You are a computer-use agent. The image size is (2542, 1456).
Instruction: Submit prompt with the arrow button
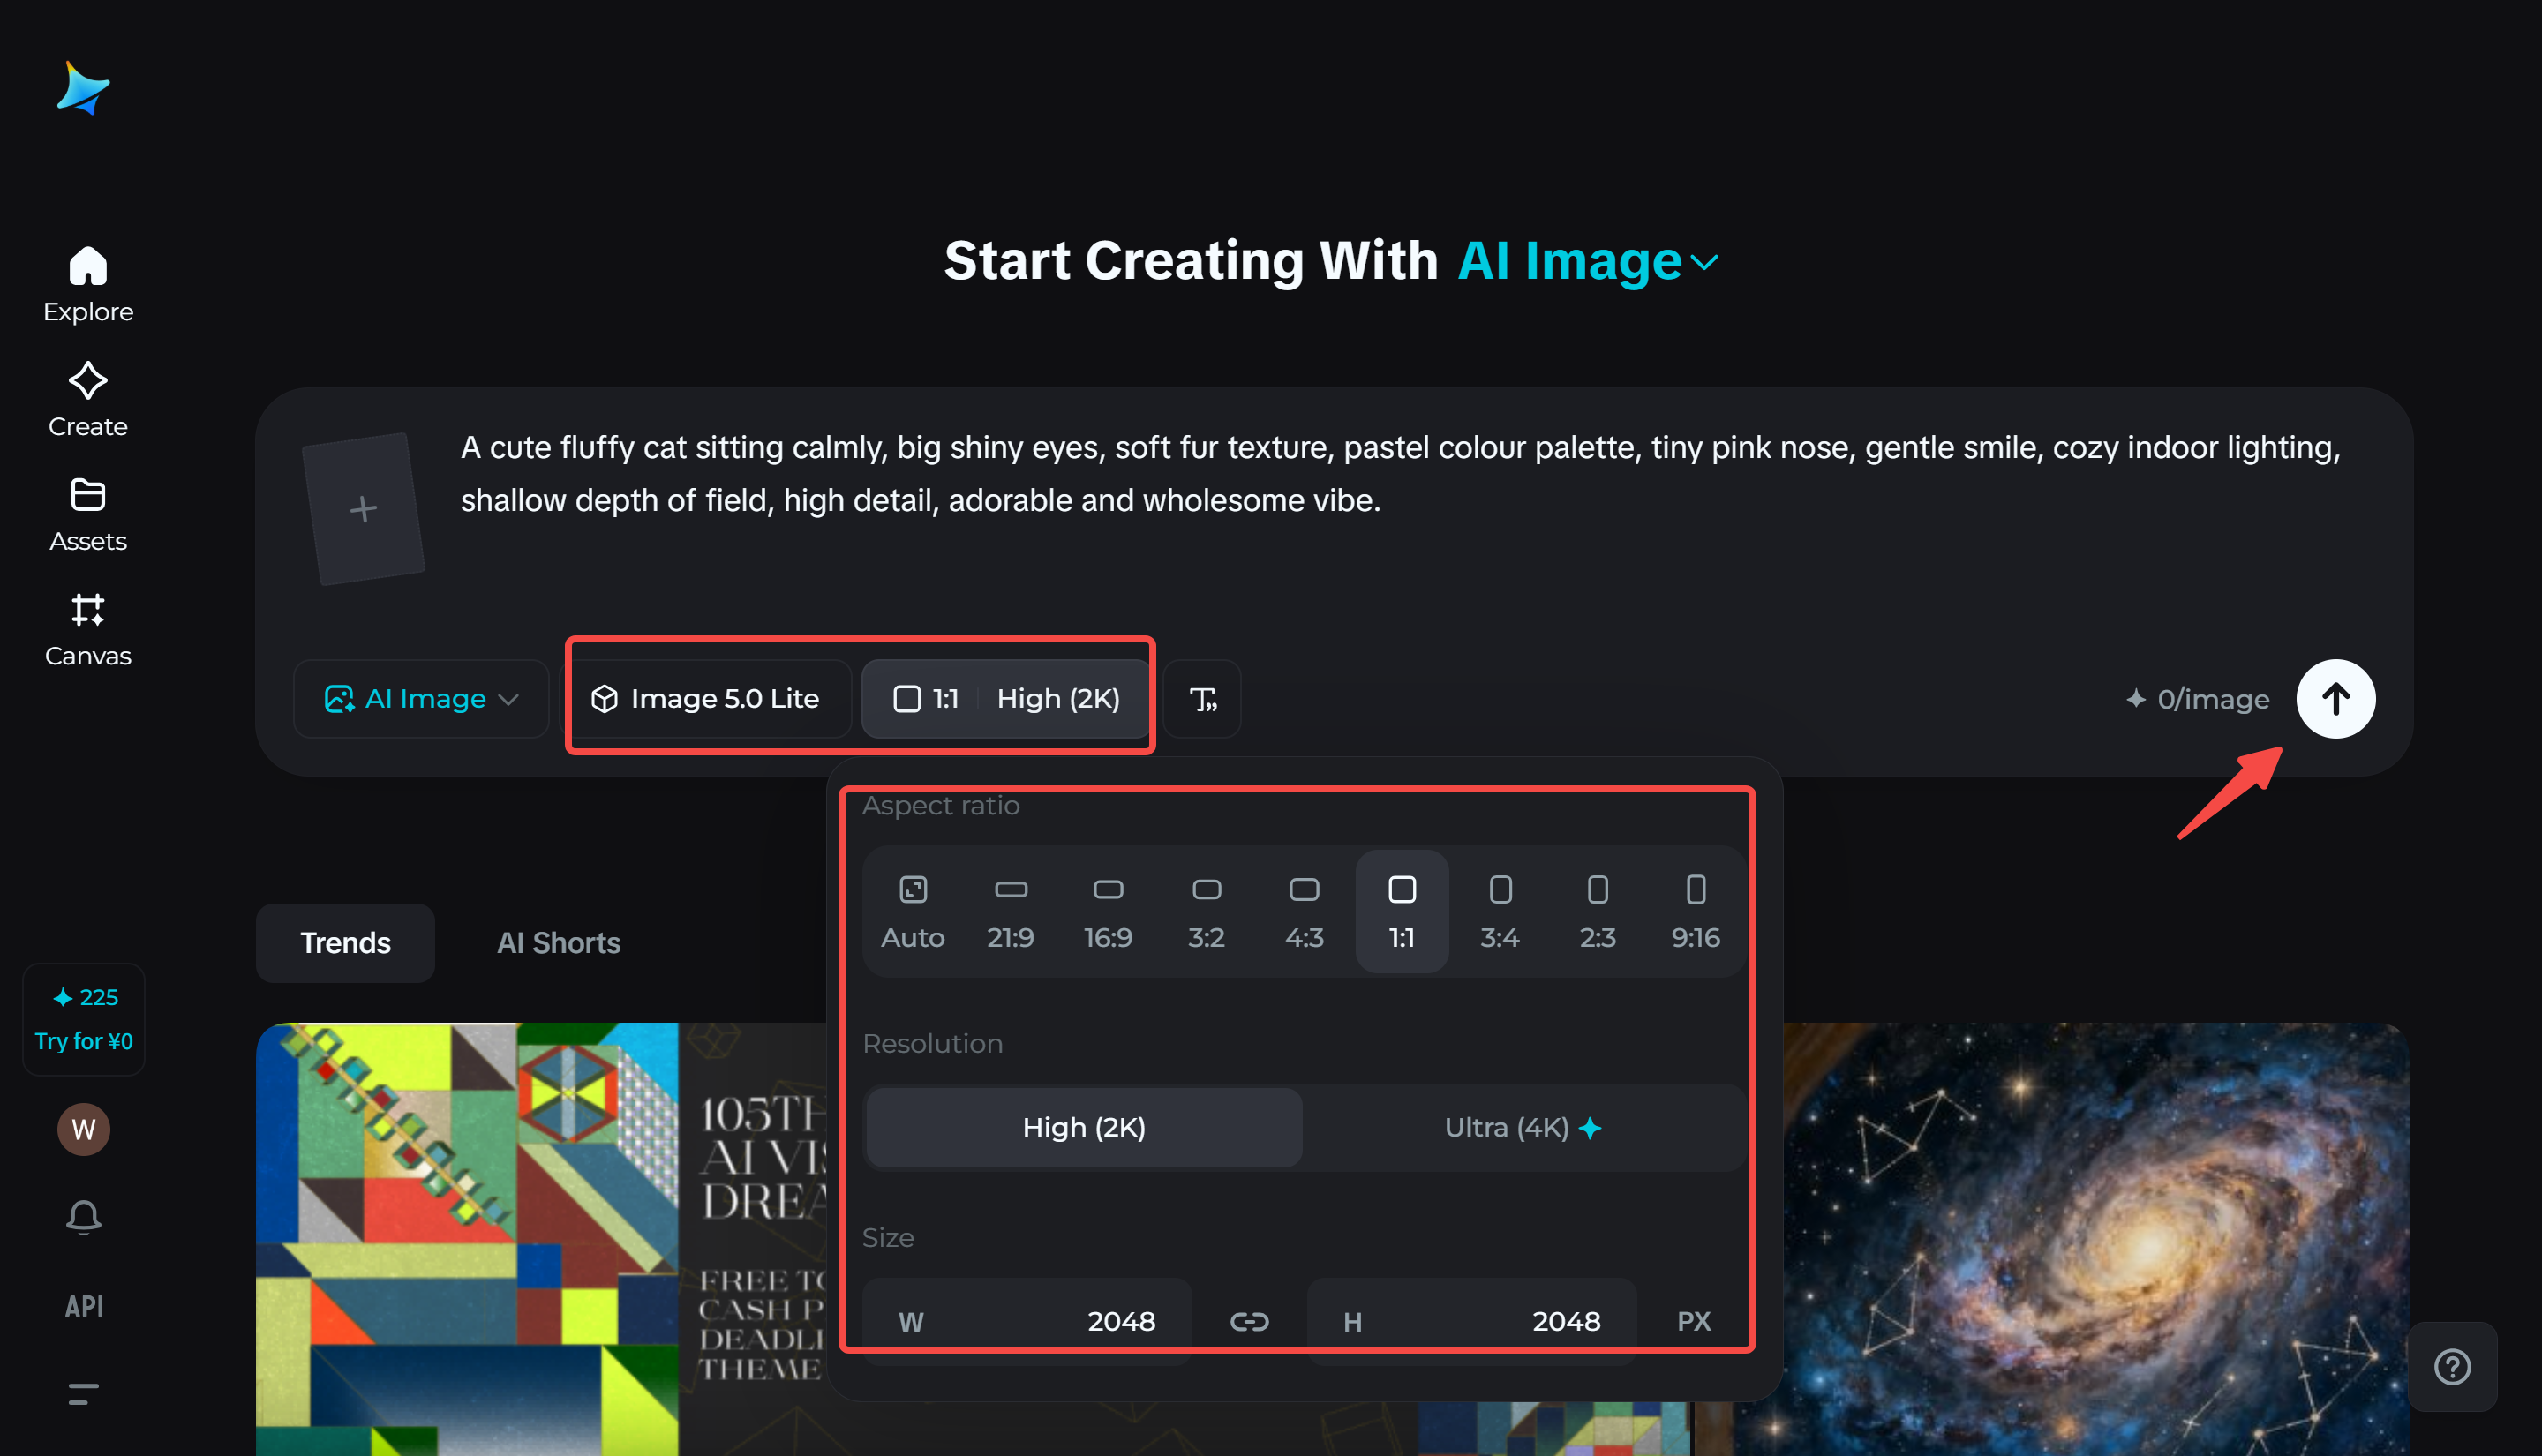[2335, 699]
